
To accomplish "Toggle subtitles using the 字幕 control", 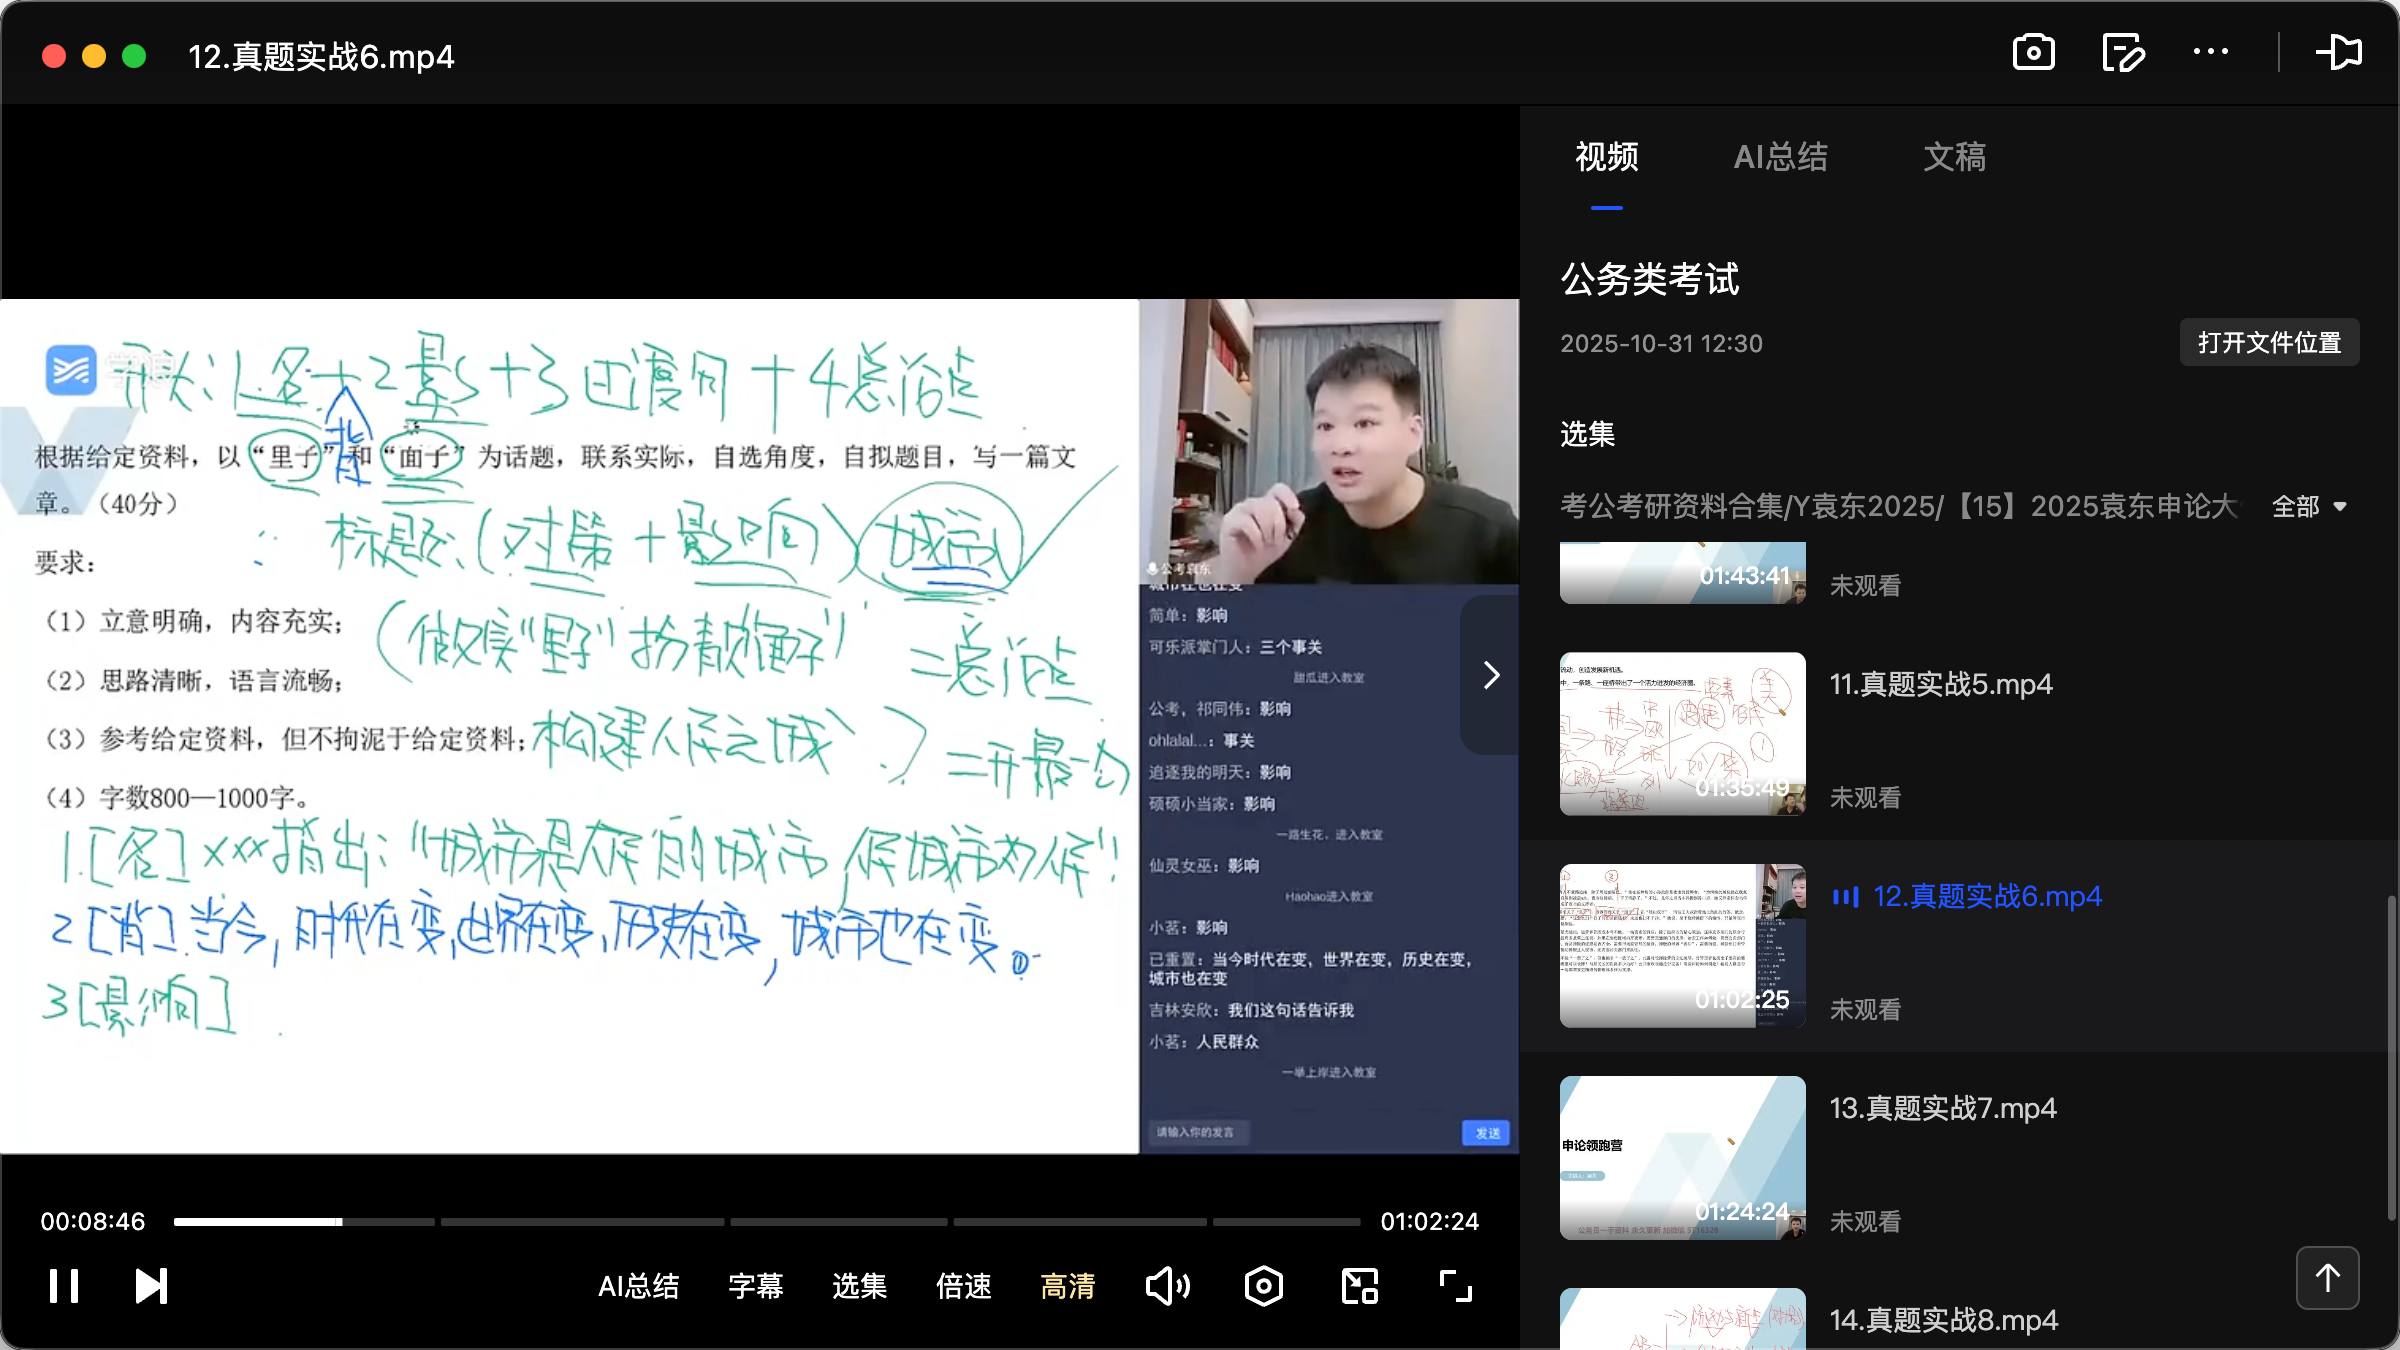I will pos(756,1286).
